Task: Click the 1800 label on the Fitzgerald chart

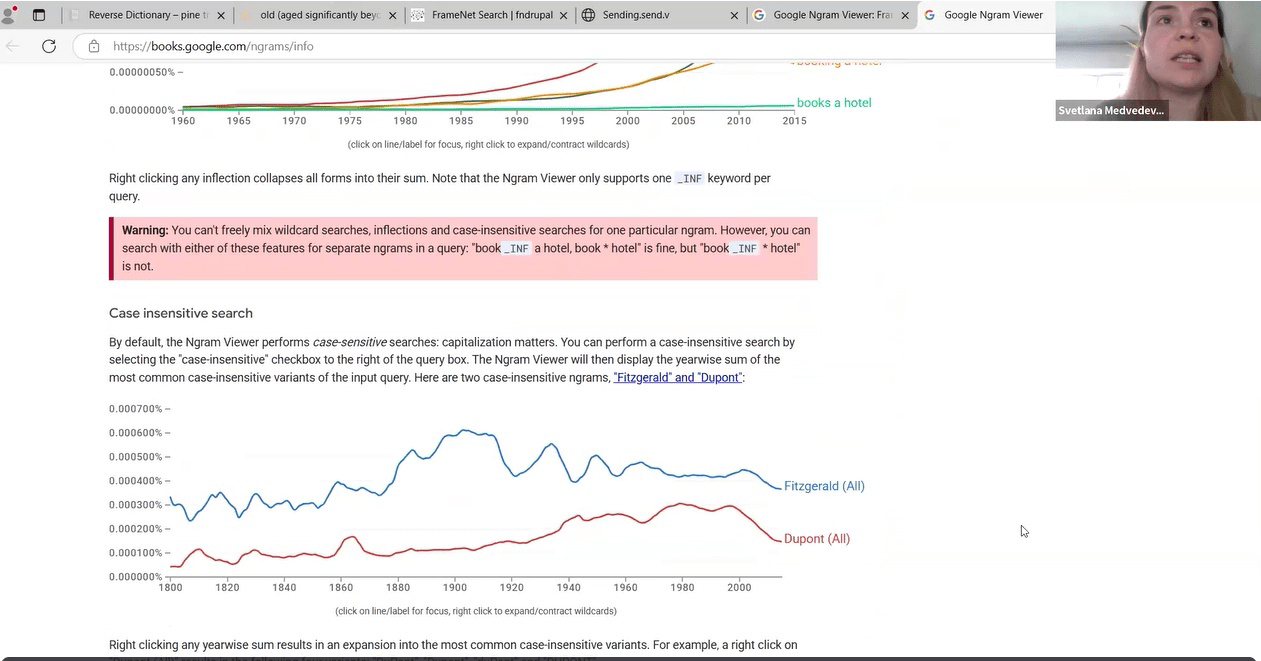Action: pos(170,587)
